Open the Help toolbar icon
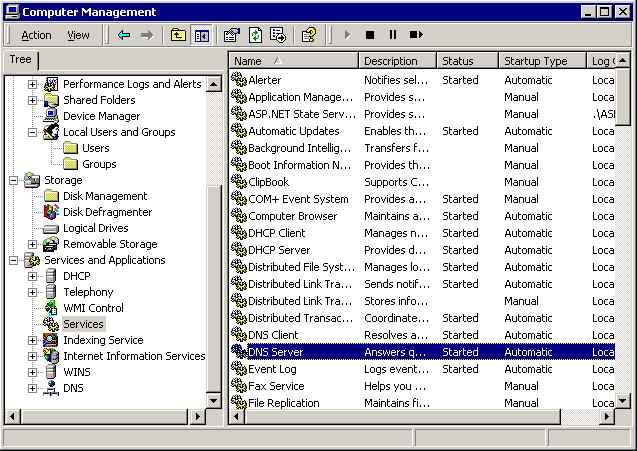The width and height of the screenshot is (637, 451). (309, 35)
